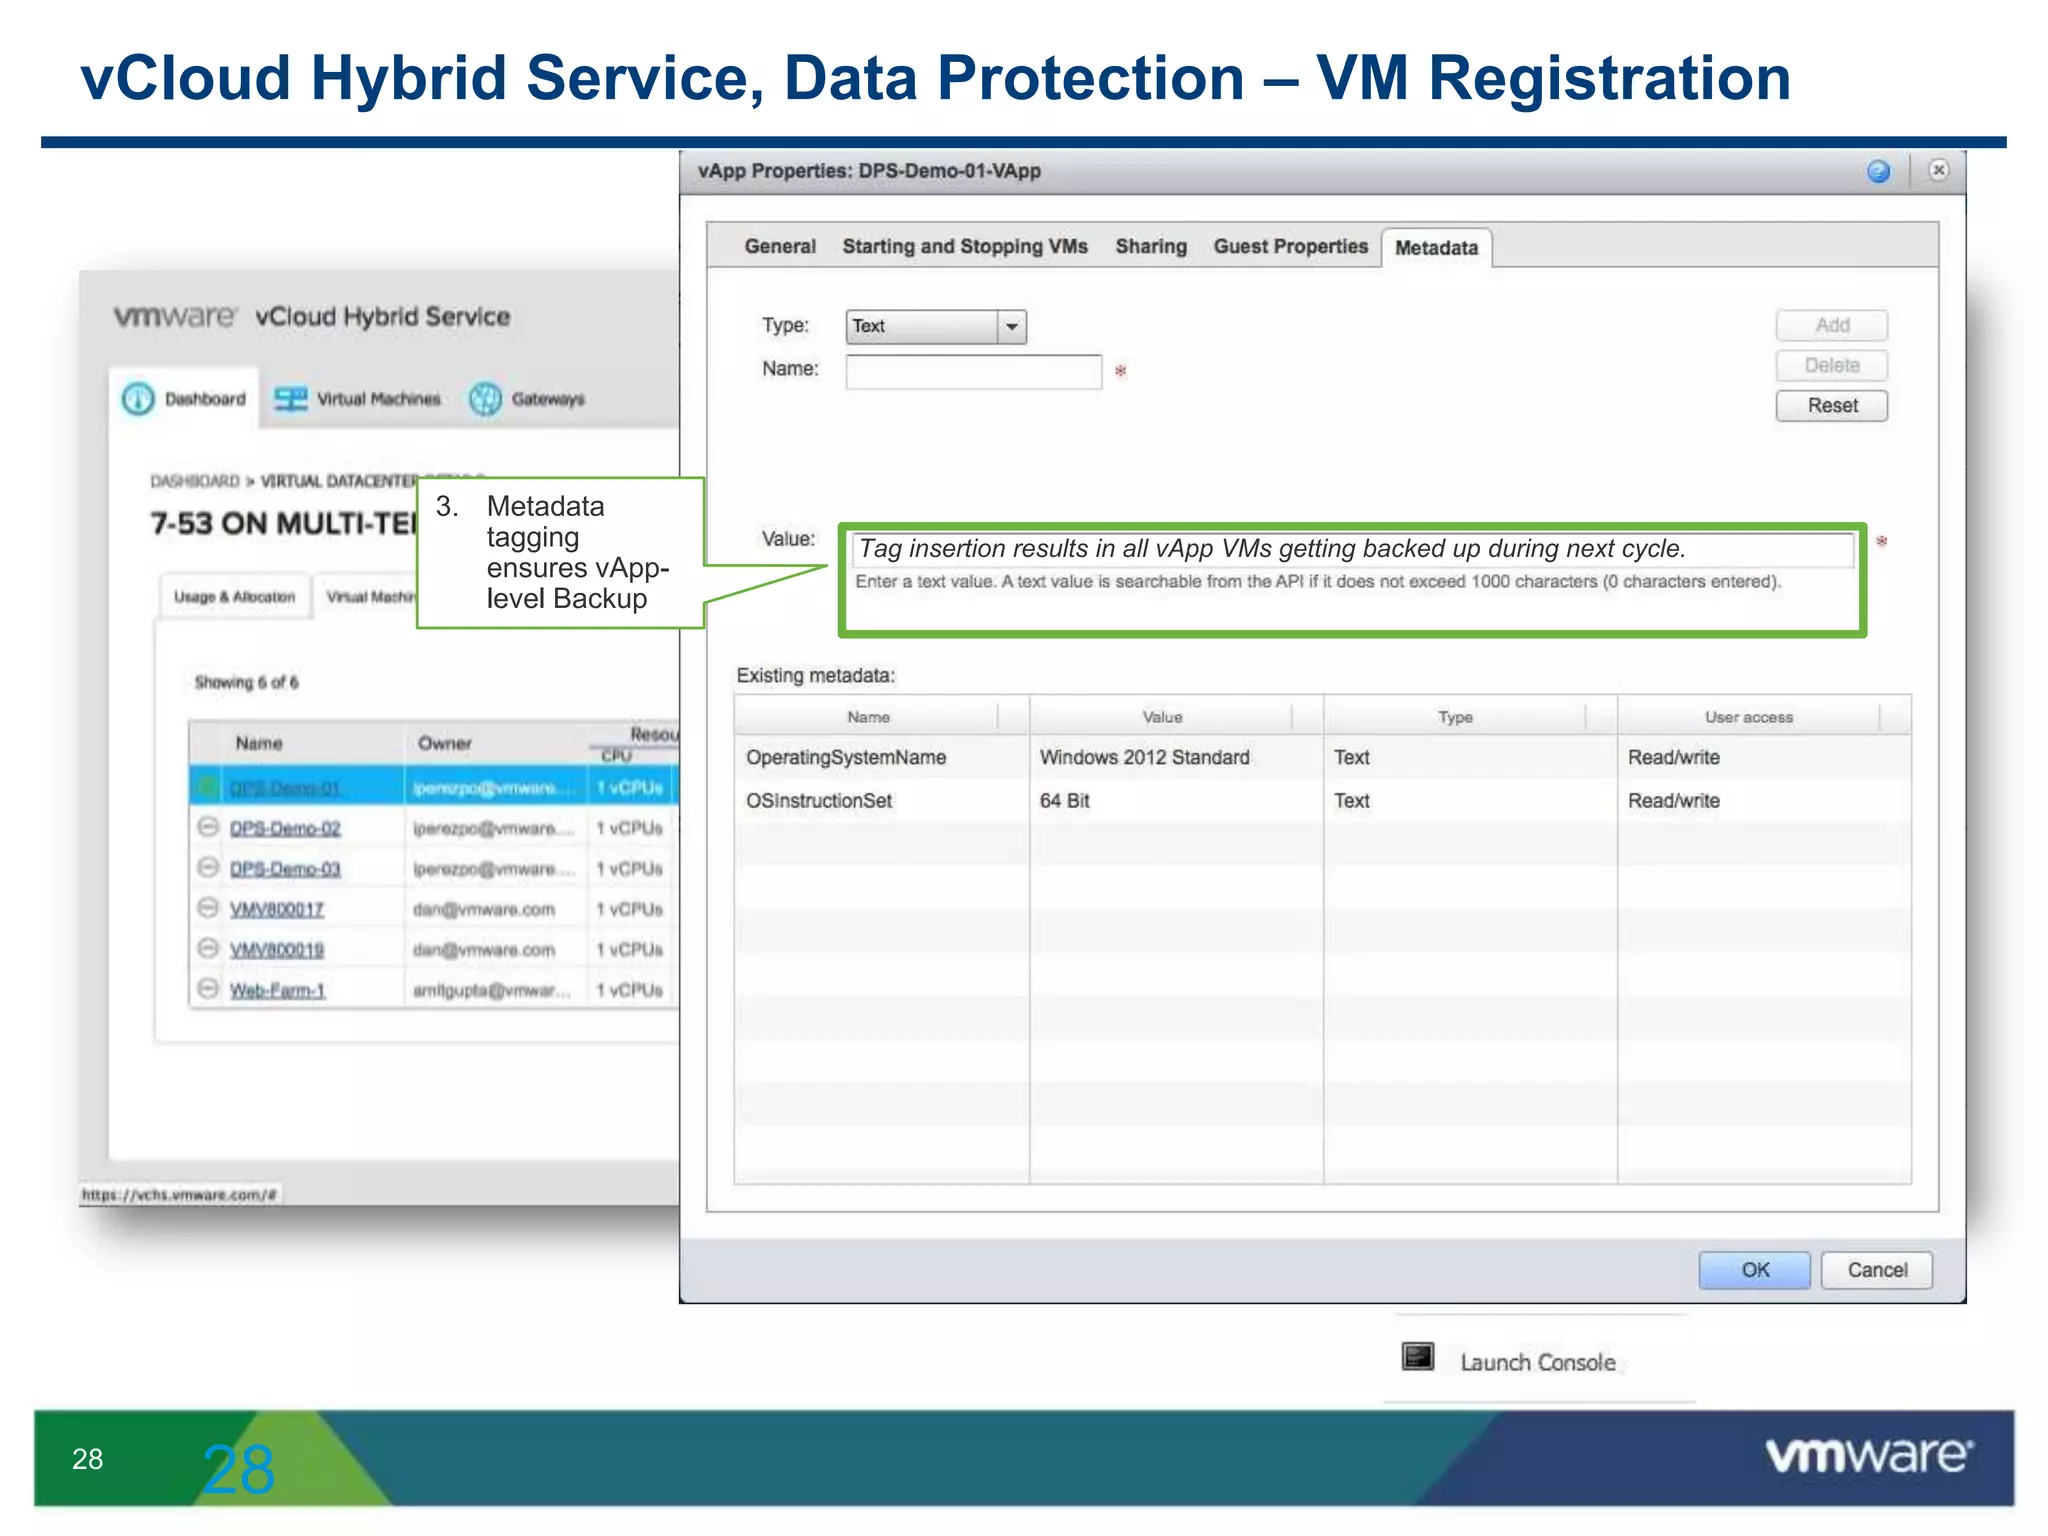The image size is (2048, 1536).
Task: Click the status icon beside VMV800017
Action: pyautogui.click(x=208, y=908)
